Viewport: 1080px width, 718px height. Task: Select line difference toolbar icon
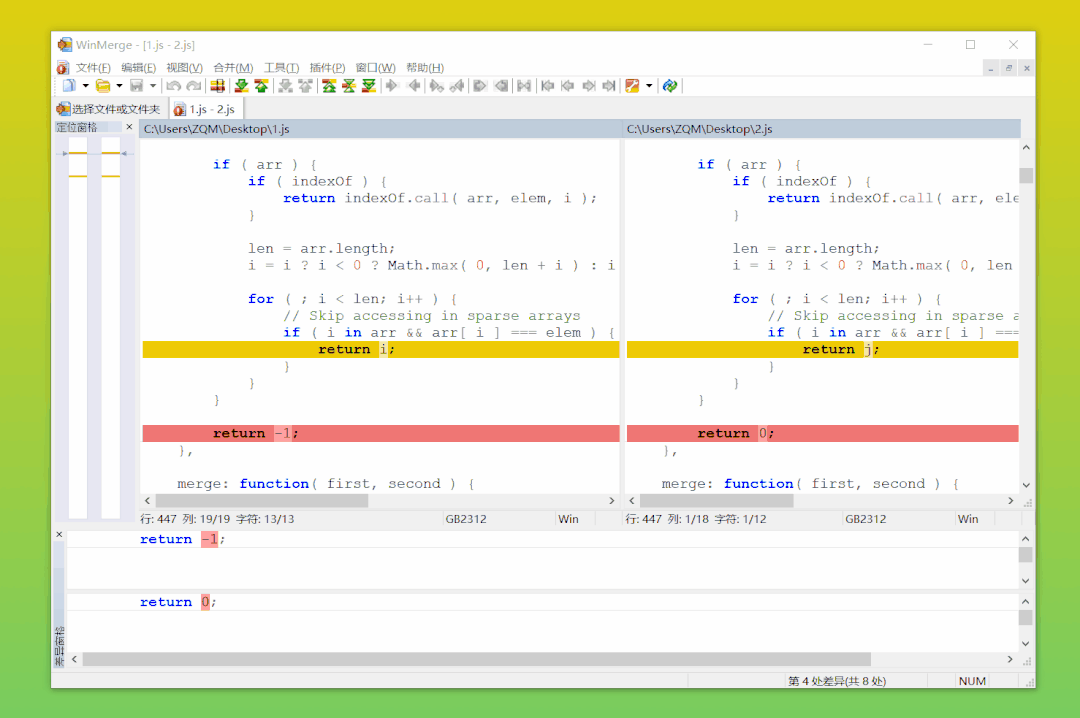tap(218, 85)
